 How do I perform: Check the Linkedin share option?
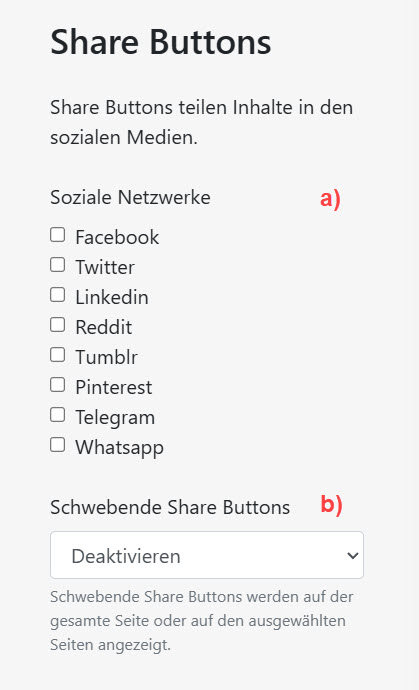coord(58,295)
